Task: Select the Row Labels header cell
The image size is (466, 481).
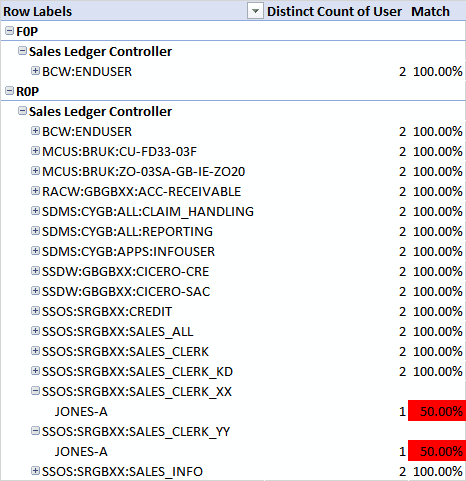Action: (x=132, y=11)
